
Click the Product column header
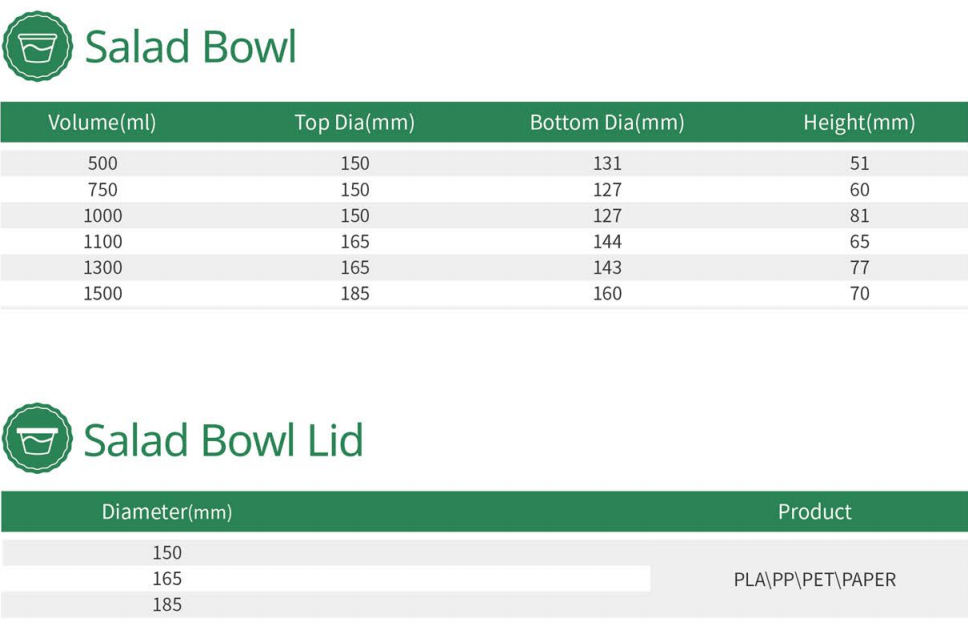[815, 512]
